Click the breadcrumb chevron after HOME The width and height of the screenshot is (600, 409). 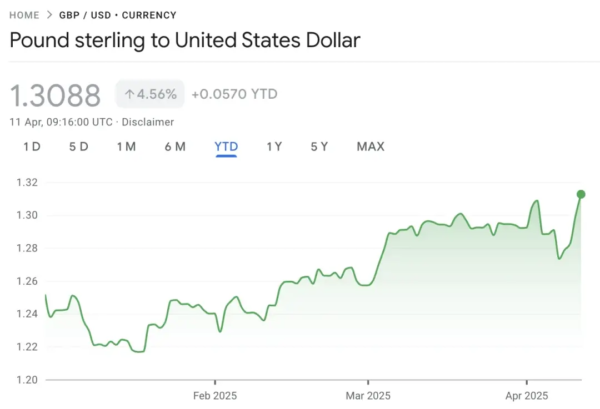click(49, 15)
